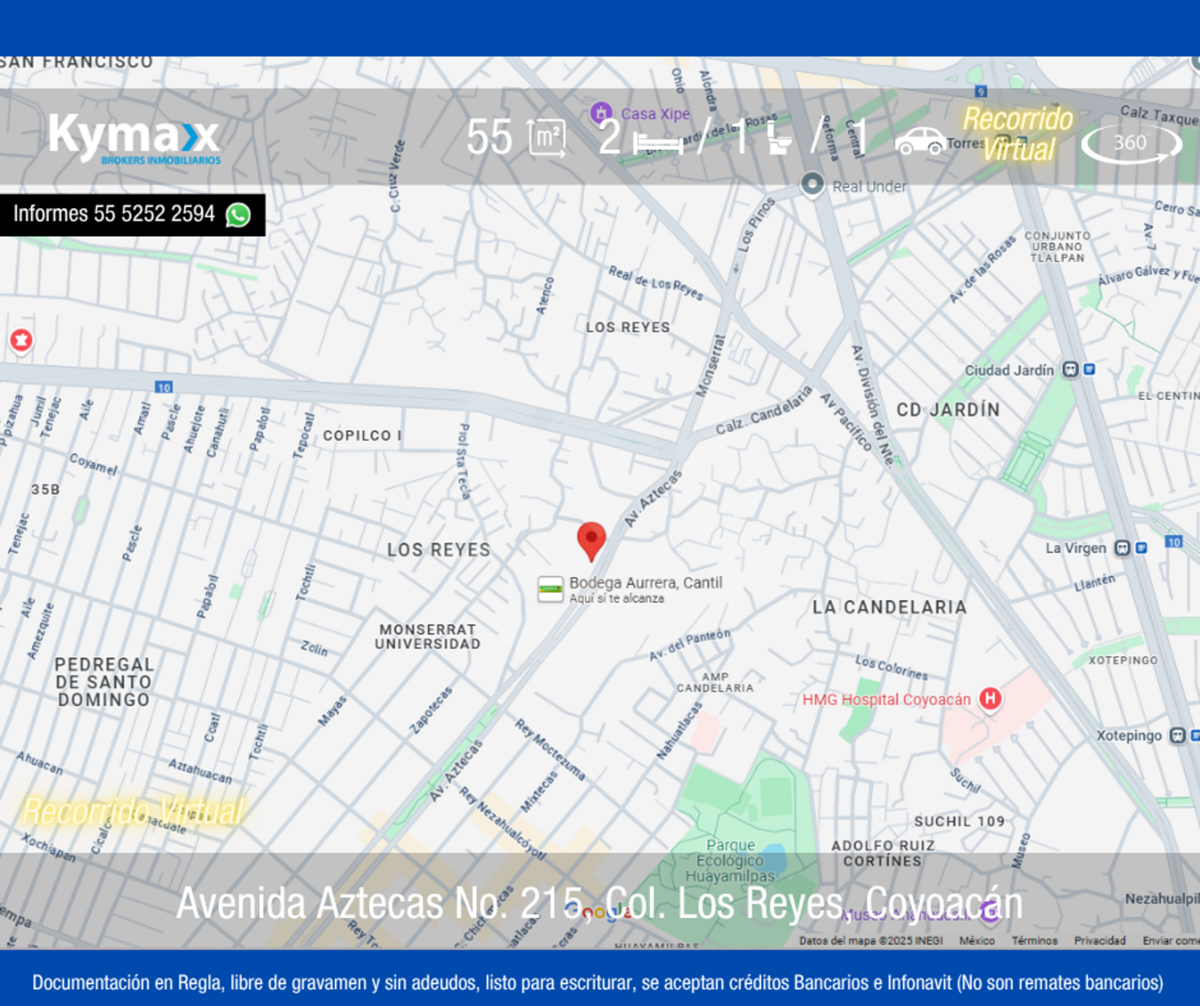Click the Informes 55 5252 2594 contact button
Viewport: 1200px width, 1006px height.
pyautogui.click(x=132, y=214)
